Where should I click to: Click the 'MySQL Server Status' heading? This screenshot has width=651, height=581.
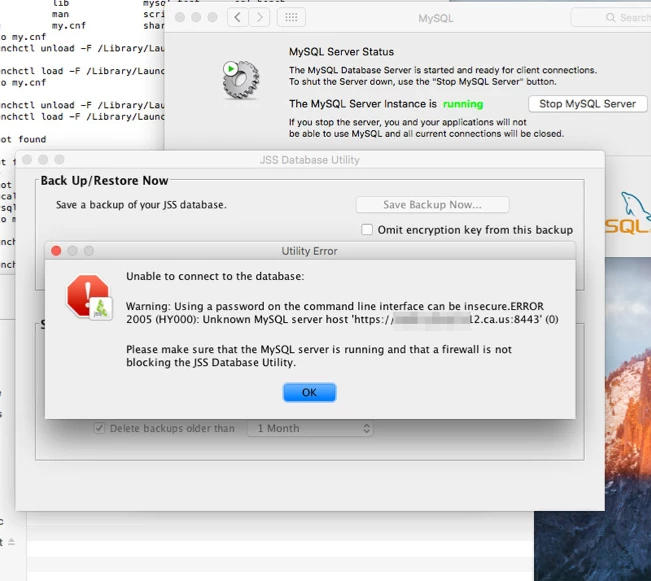click(341, 52)
